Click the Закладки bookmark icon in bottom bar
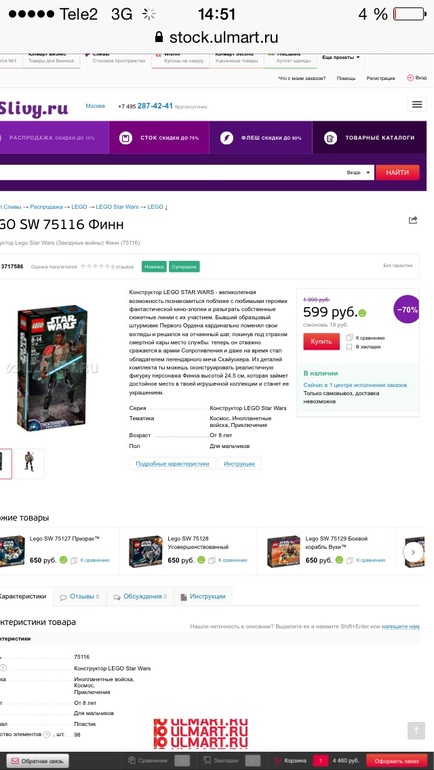Viewport: 434px width, 770px height. pos(206,761)
